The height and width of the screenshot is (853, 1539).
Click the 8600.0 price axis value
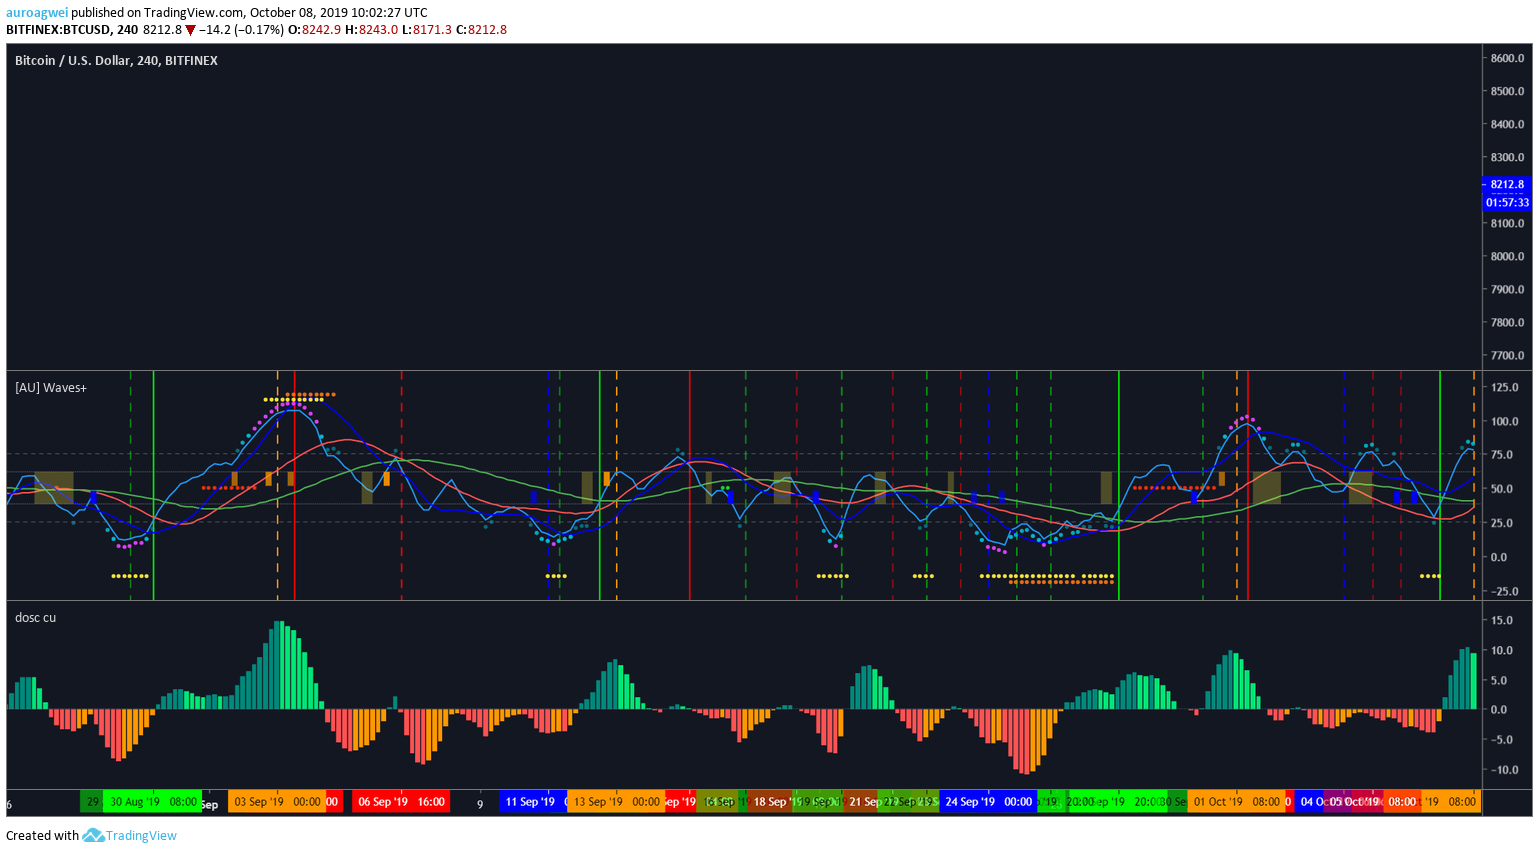coord(1507,59)
